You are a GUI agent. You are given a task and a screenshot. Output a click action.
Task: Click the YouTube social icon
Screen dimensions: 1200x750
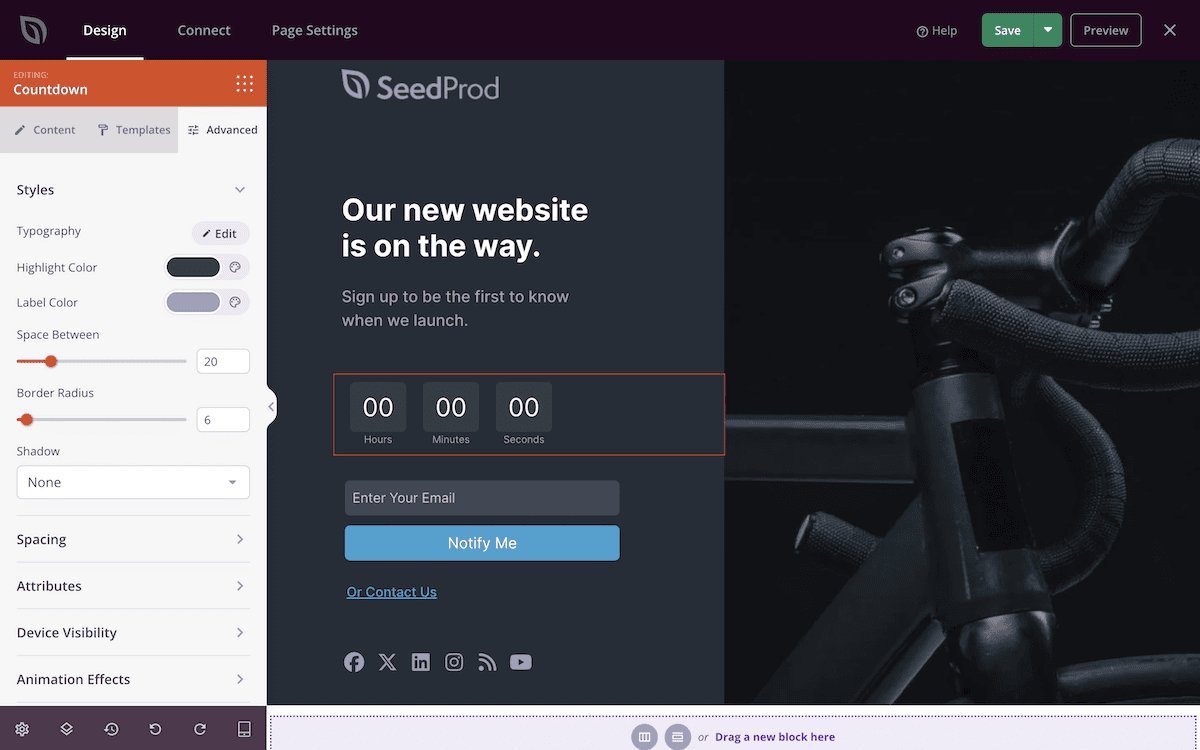click(x=521, y=662)
